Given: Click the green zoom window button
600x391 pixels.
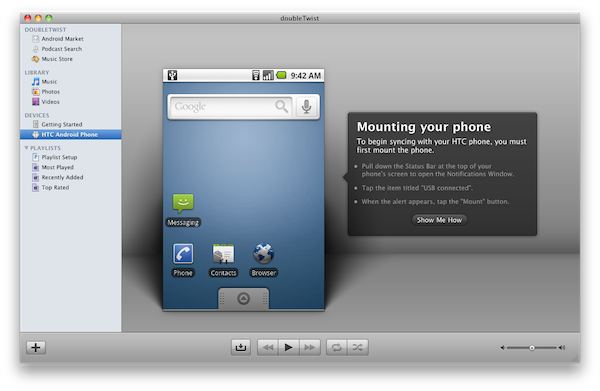Looking at the screenshot, I should [49, 18].
